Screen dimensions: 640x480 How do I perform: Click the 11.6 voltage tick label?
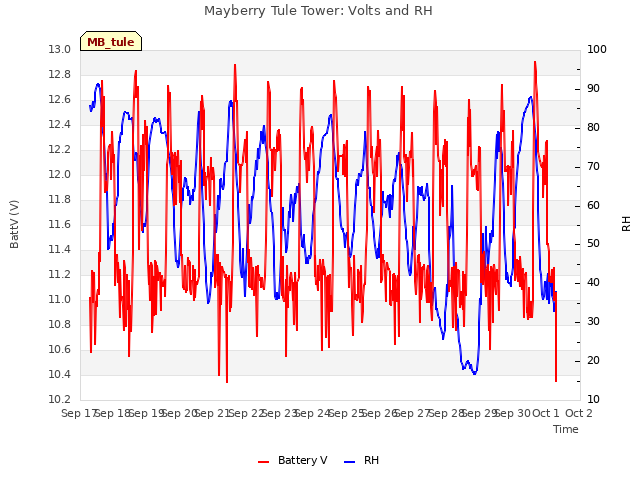[x=60, y=224]
